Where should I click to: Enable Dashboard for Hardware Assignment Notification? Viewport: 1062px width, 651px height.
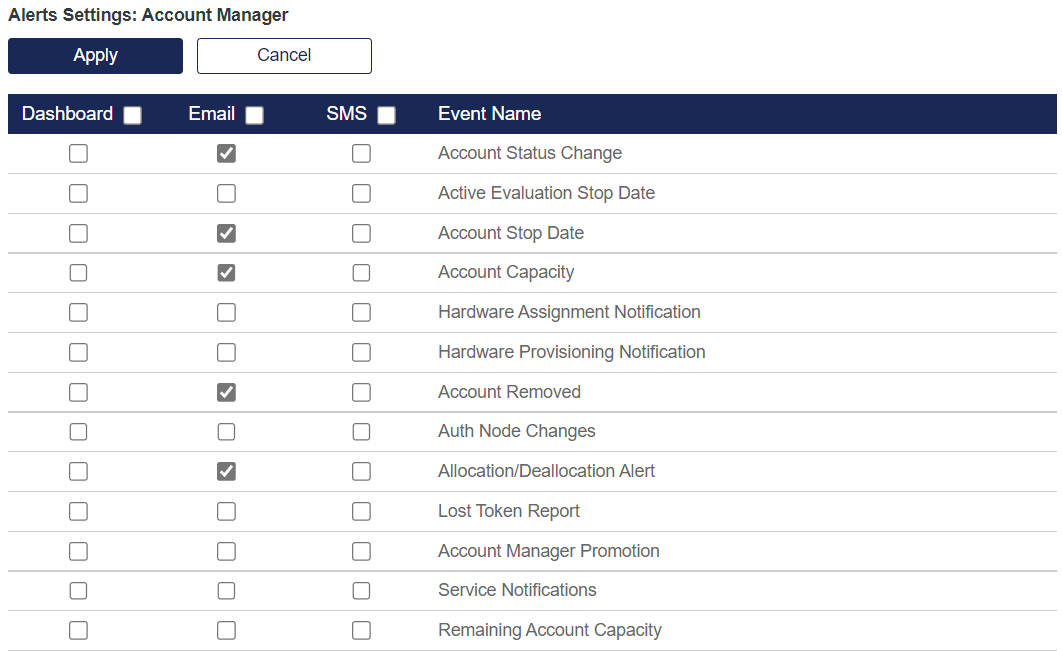pyautogui.click(x=78, y=312)
